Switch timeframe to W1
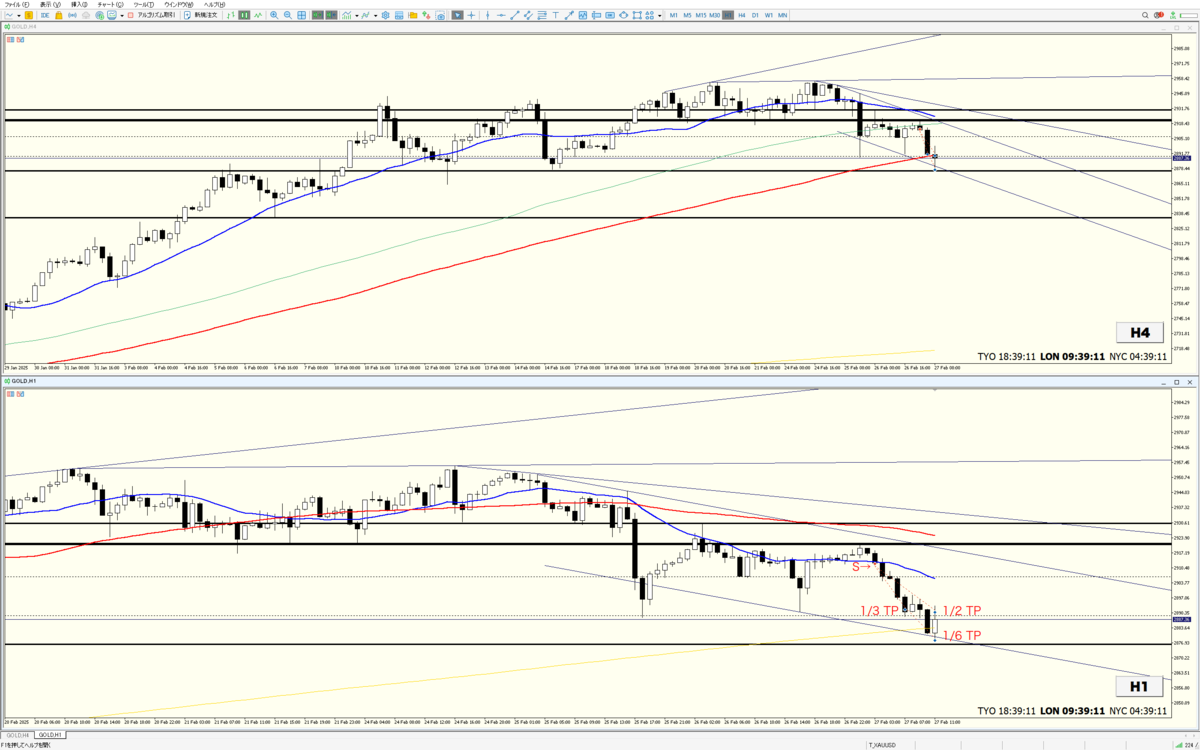Viewport: 1200px width, 750px height. click(769, 15)
